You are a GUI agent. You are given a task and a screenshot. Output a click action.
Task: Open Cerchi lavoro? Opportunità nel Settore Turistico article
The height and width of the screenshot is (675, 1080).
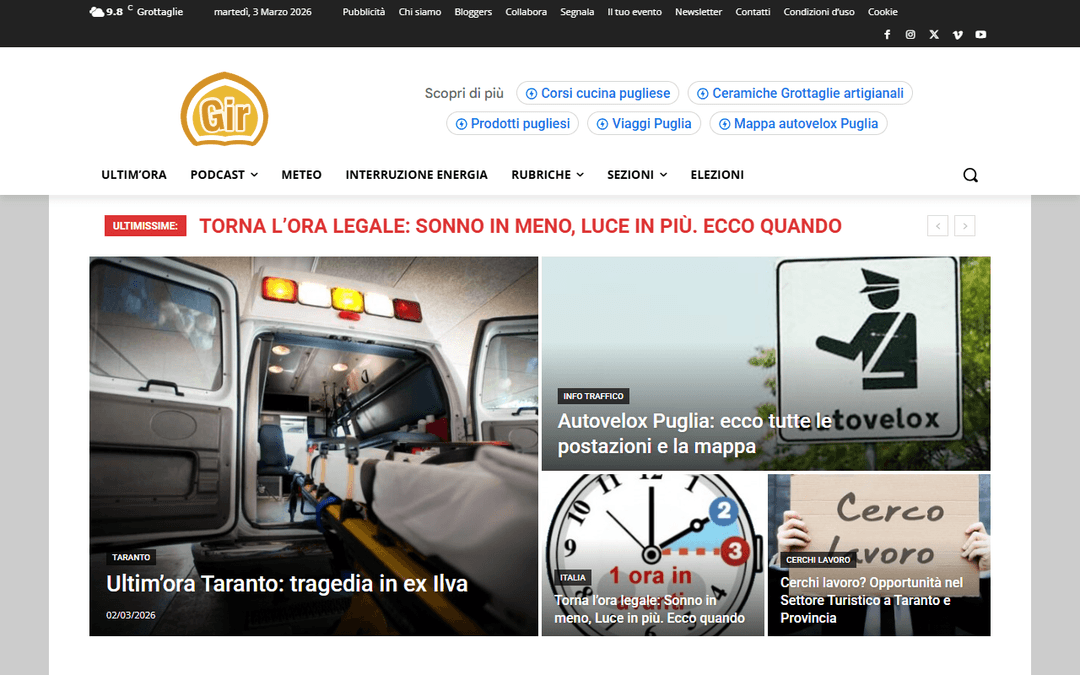871,600
